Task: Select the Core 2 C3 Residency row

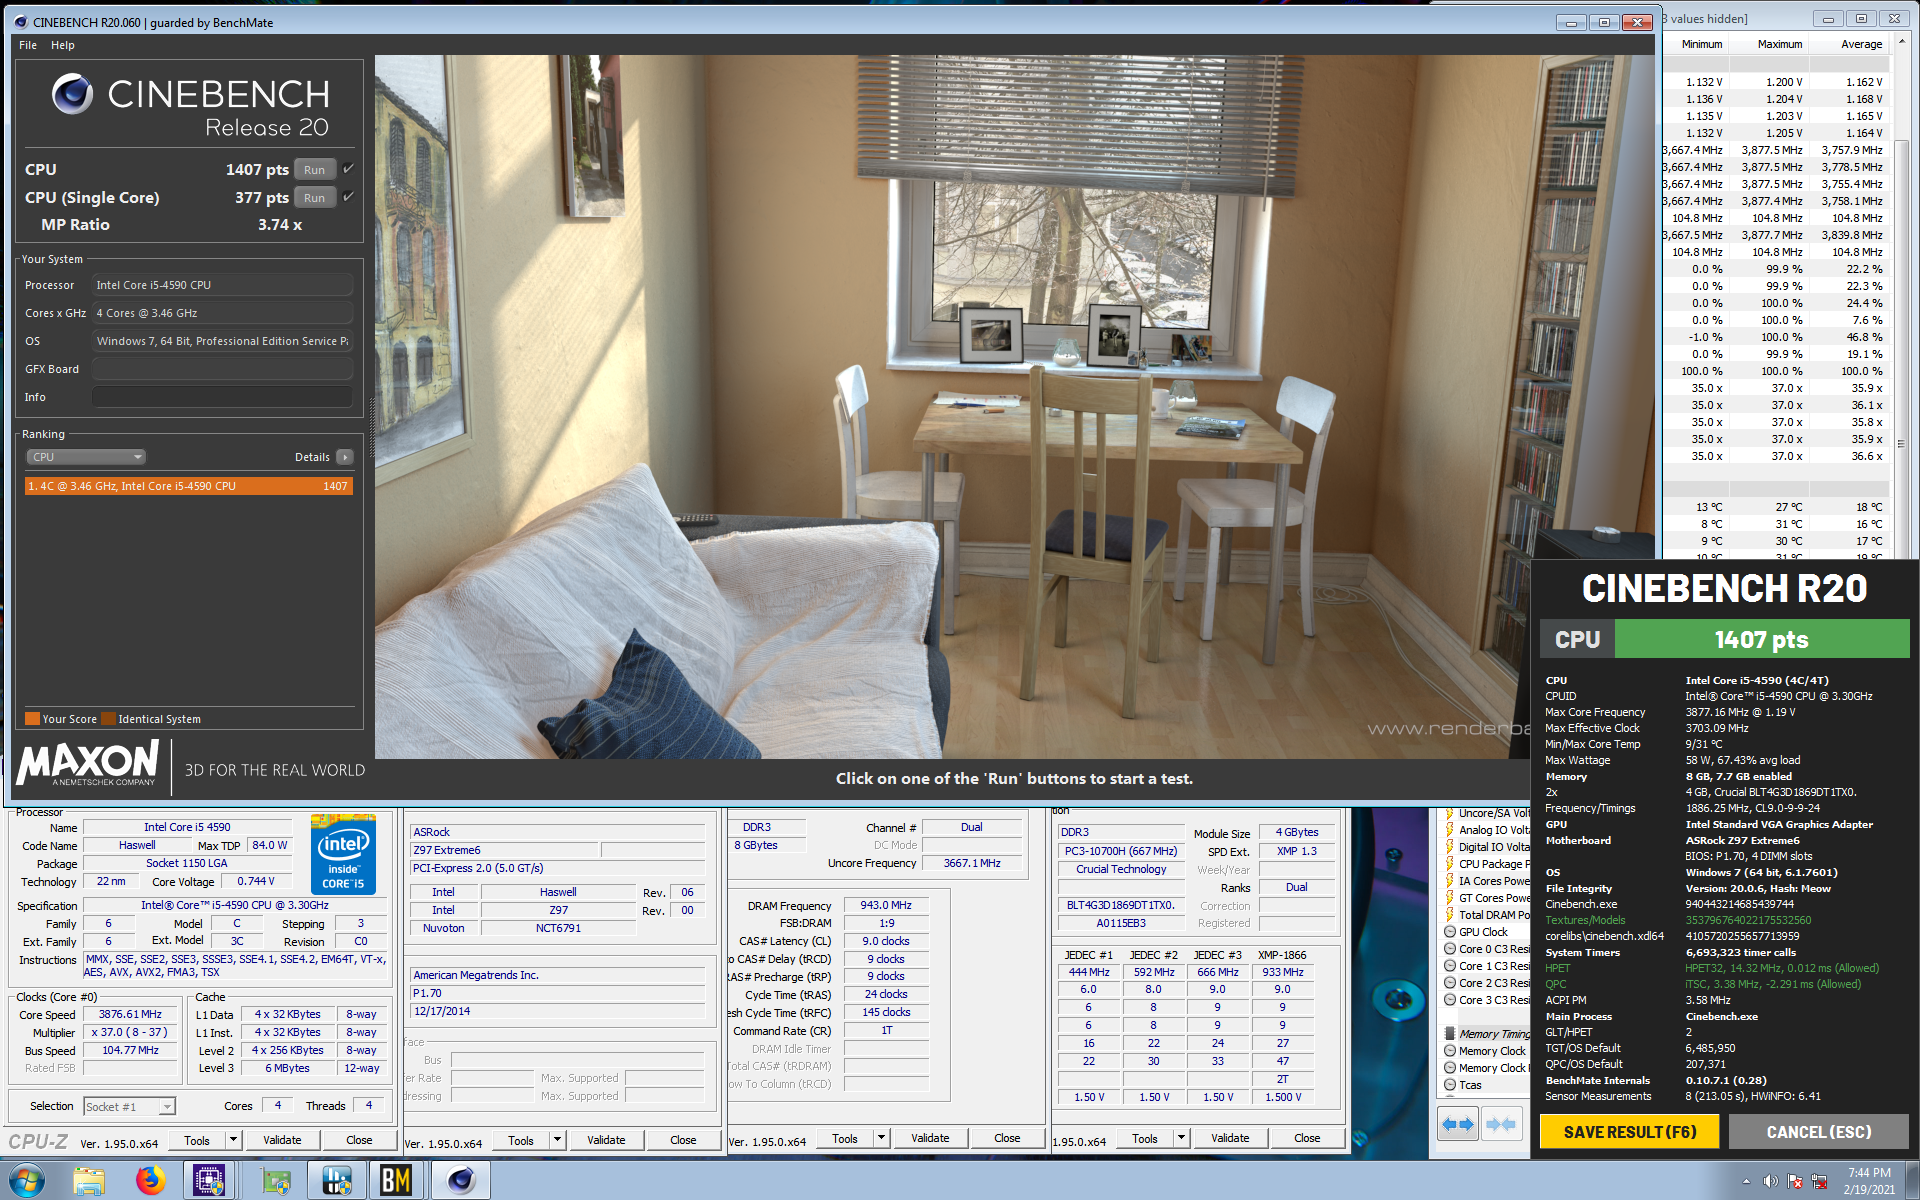Action: coord(1486,983)
